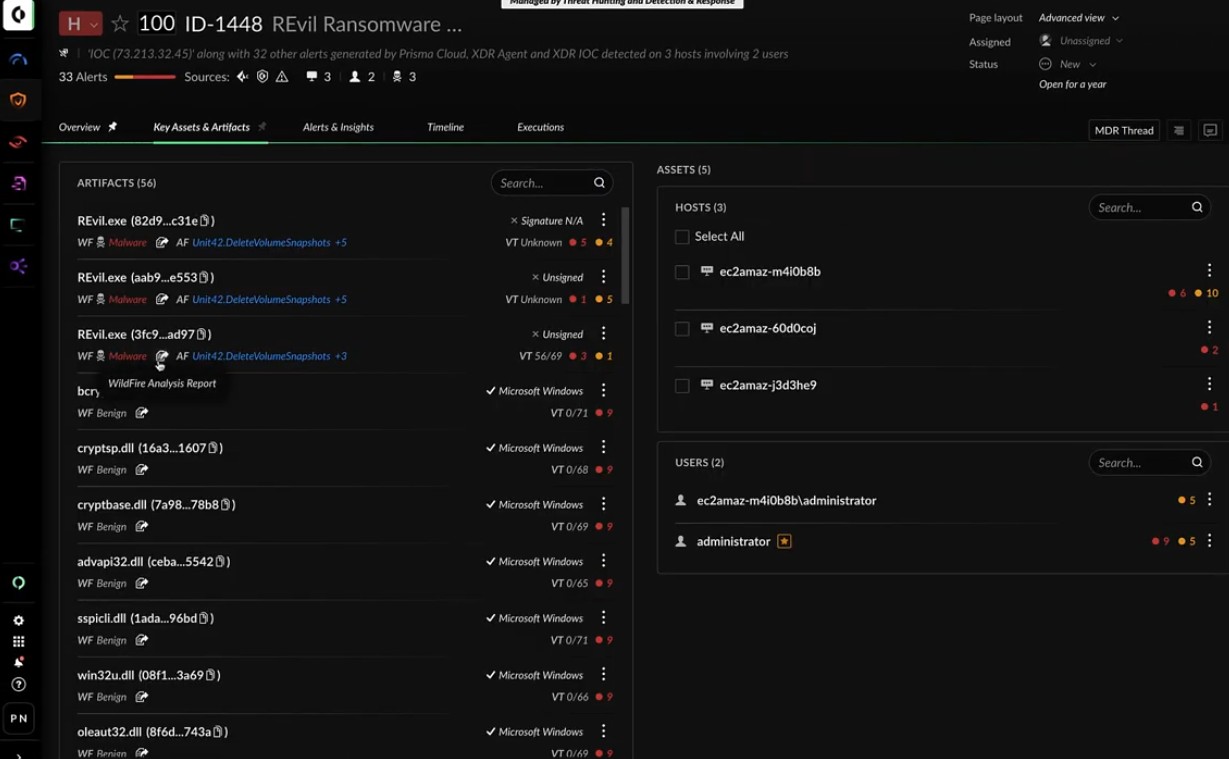Switch to Alerts & Insights tab
This screenshot has height=759, width=1229.
[338, 127]
